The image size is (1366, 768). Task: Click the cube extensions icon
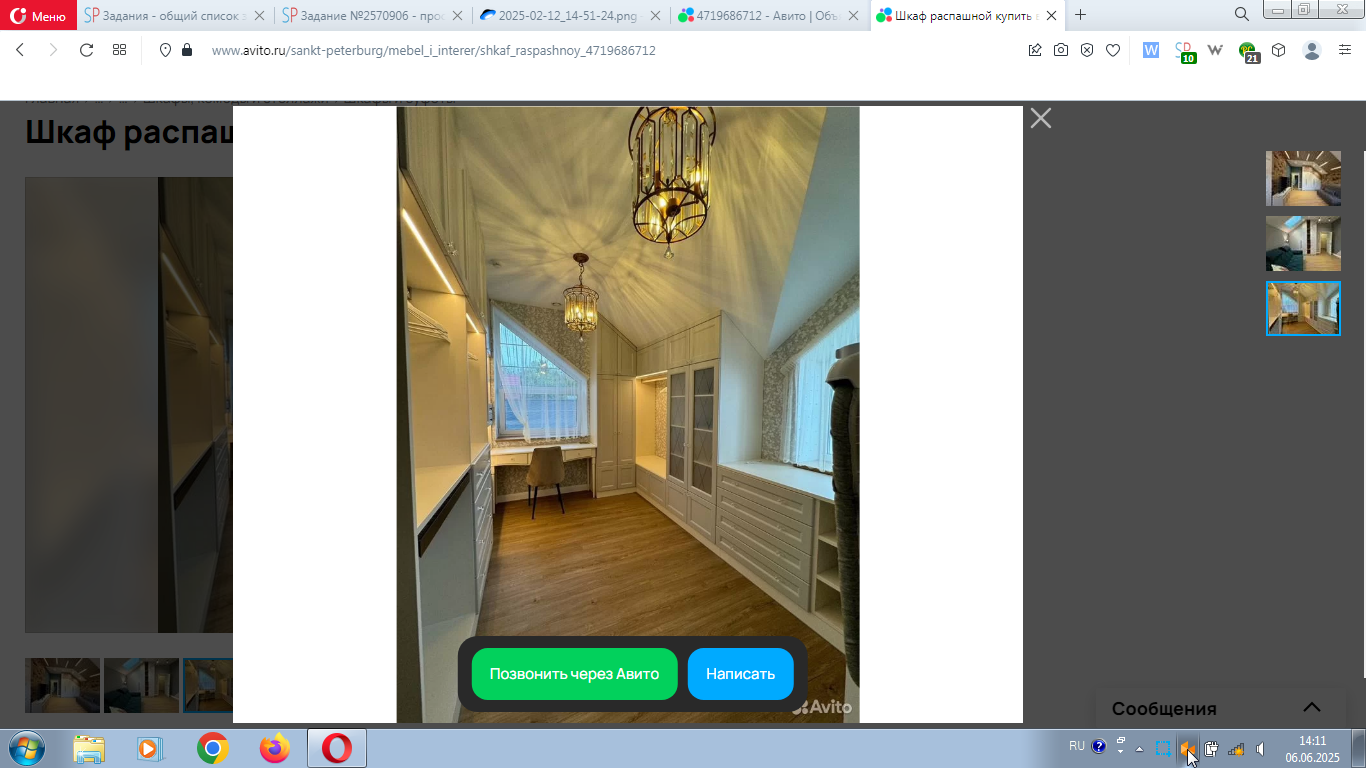[x=1278, y=50]
